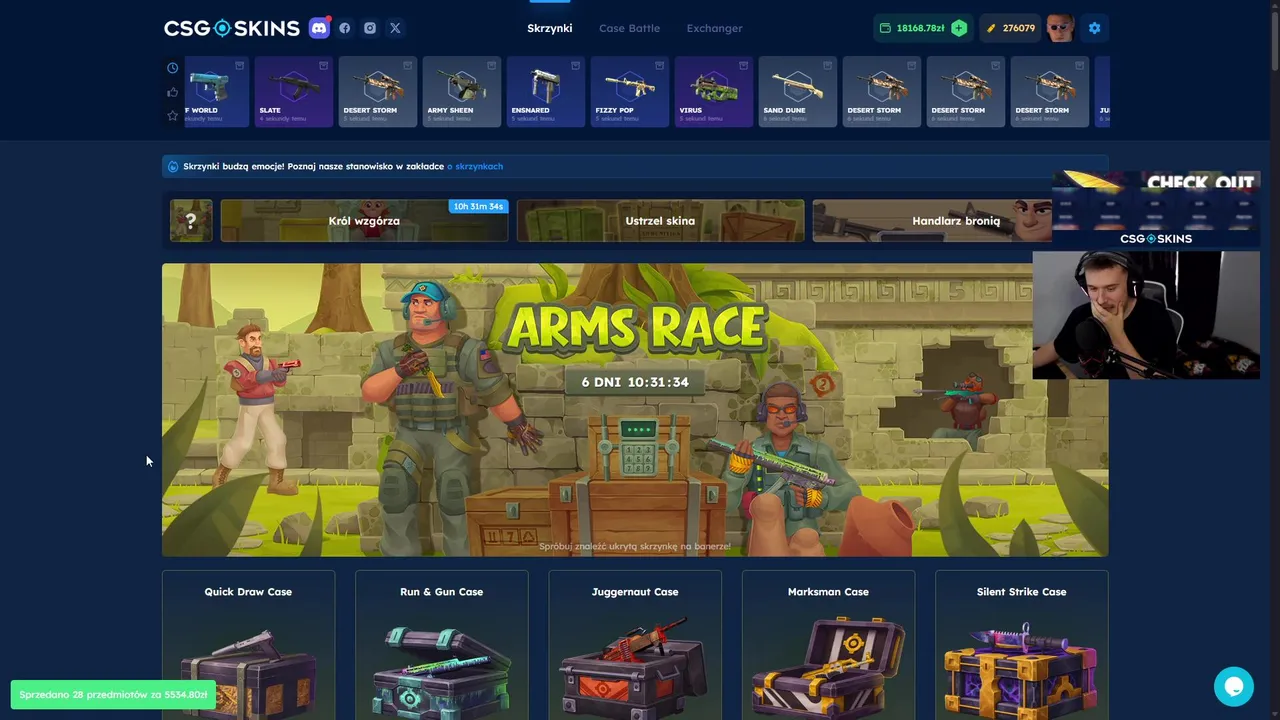The width and height of the screenshot is (1280, 720).
Task: Open the Facebook link icon
Action: coord(345,28)
